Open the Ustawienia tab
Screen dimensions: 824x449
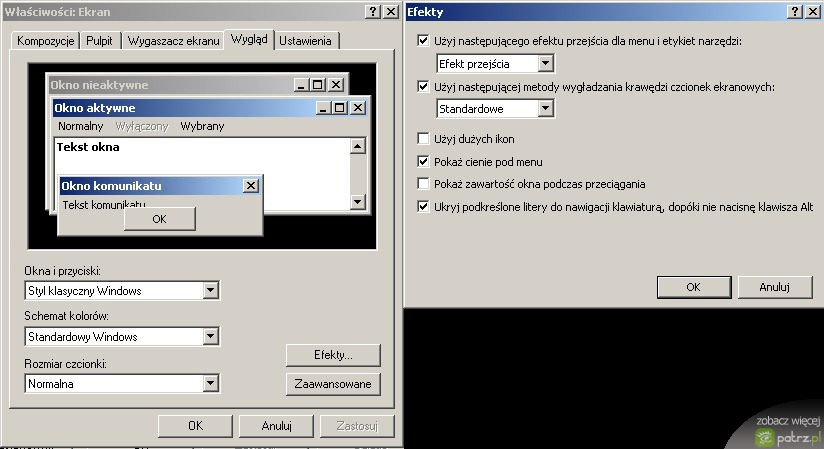pyautogui.click(x=308, y=41)
